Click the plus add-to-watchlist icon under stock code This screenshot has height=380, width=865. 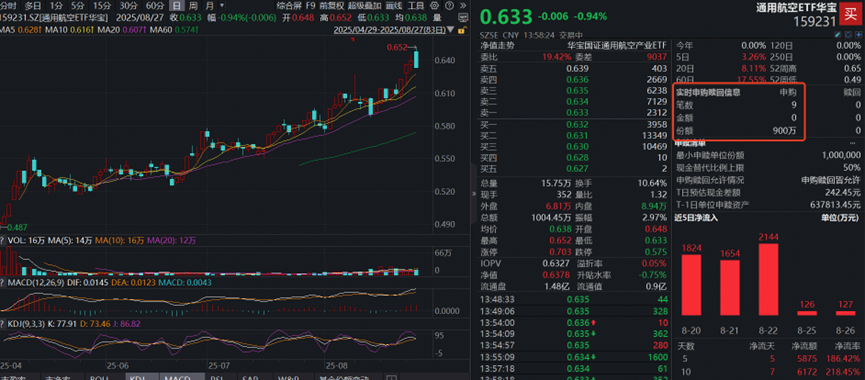(858, 35)
